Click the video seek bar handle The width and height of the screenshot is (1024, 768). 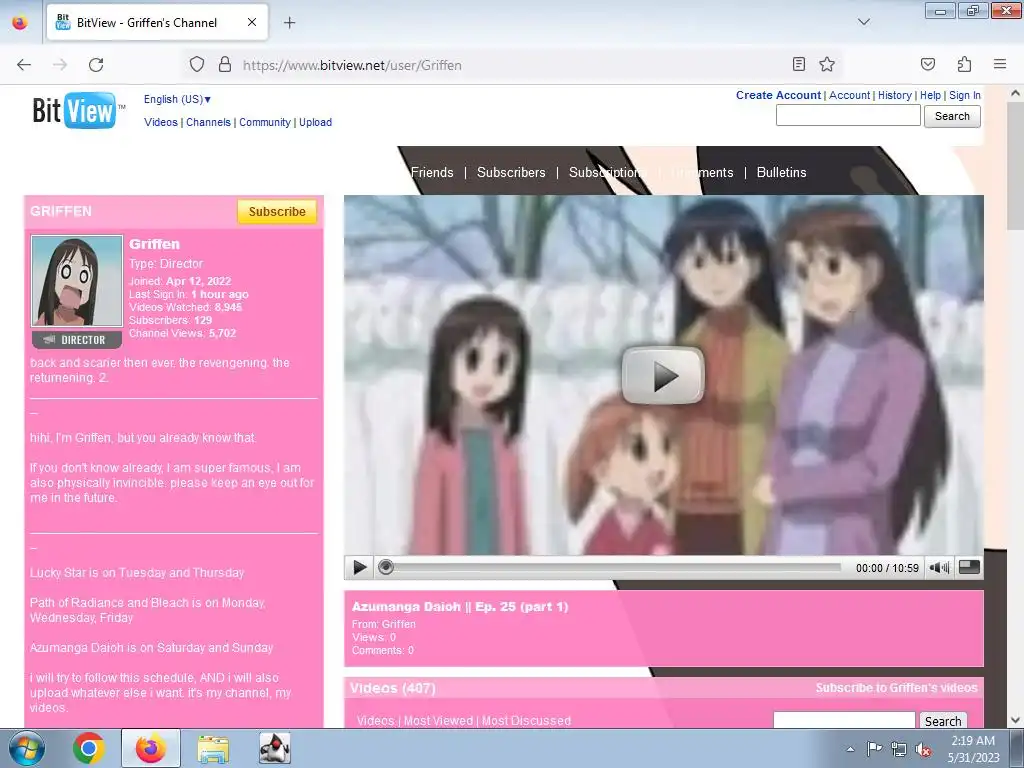pos(386,567)
